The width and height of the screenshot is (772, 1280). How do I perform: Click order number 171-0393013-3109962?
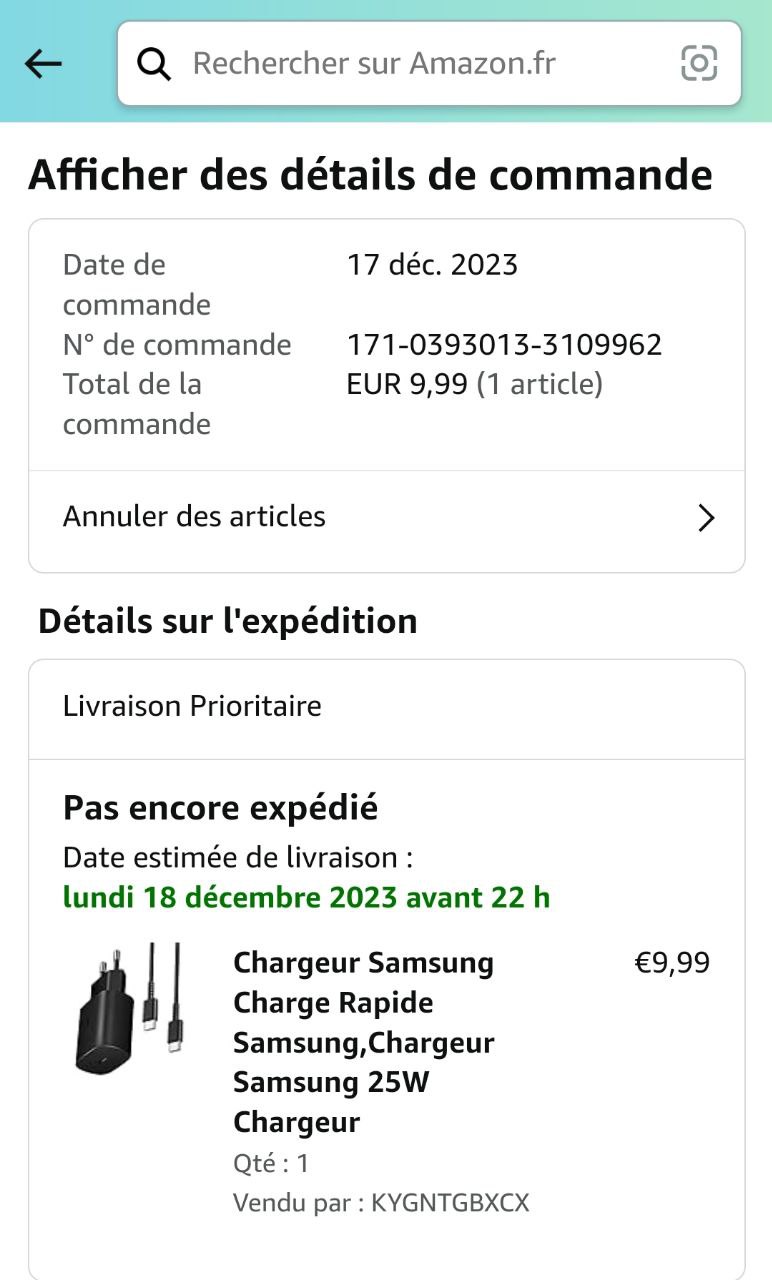coord(504,345)
